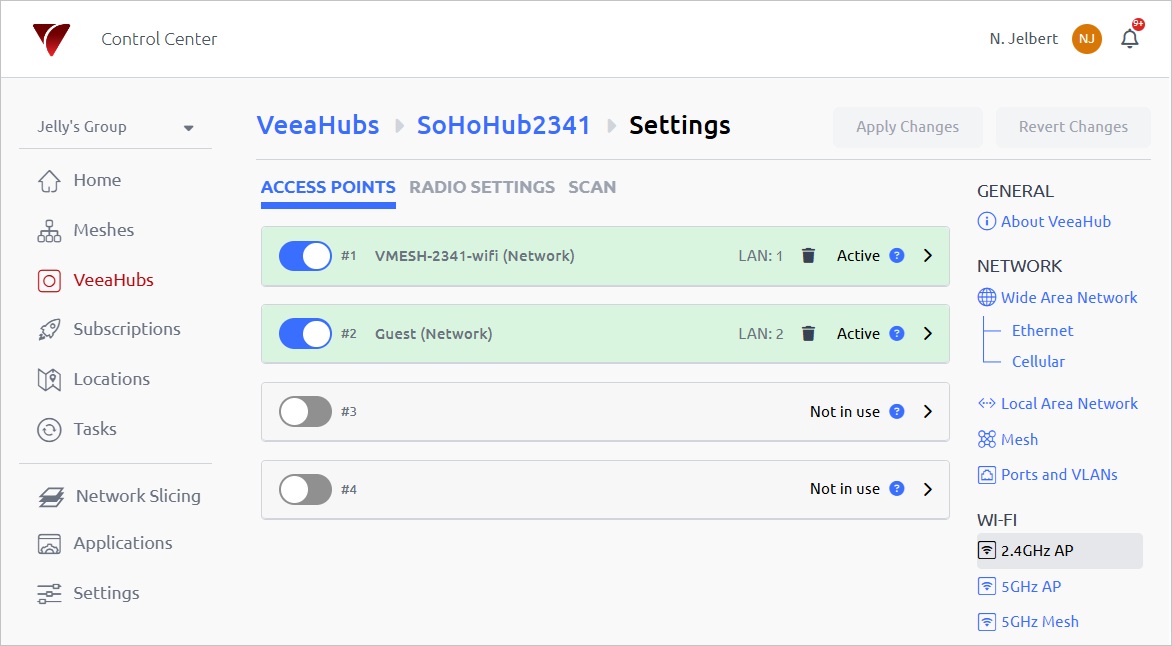Screen dimensions: 1172x646
Task: Open Locations label in the sidebar
Action: pyautogui.click(x=111, y=379)
